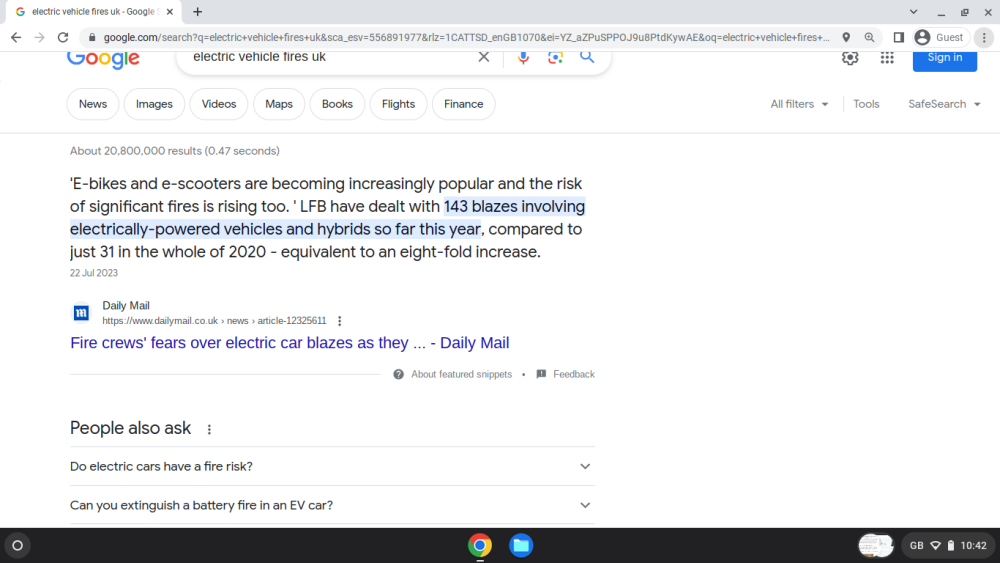Select the Finance filter tab
This screenshot has height=563, width=1000.
pos(464,104)
